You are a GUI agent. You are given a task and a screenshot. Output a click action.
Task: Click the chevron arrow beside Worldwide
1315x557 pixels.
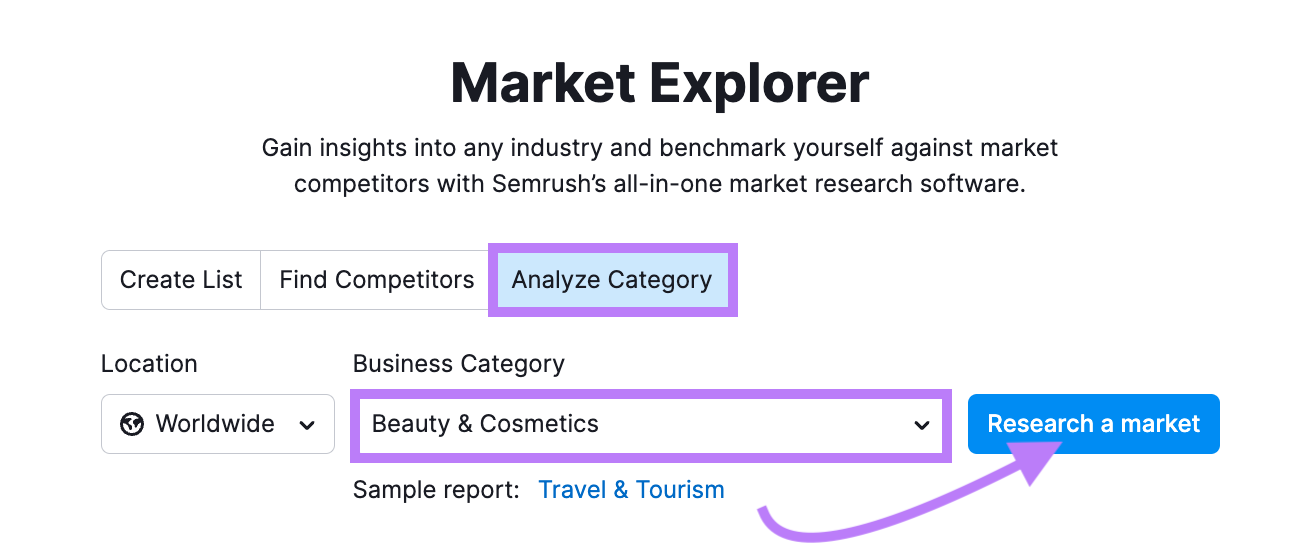307,425
